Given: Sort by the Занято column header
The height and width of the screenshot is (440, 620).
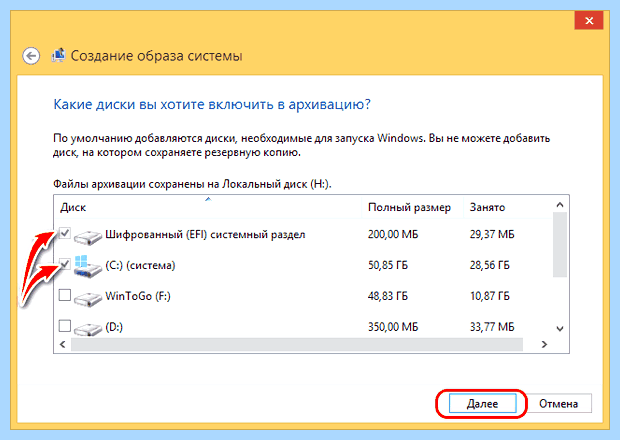Looking at the screenshot, I should (508, 207).
